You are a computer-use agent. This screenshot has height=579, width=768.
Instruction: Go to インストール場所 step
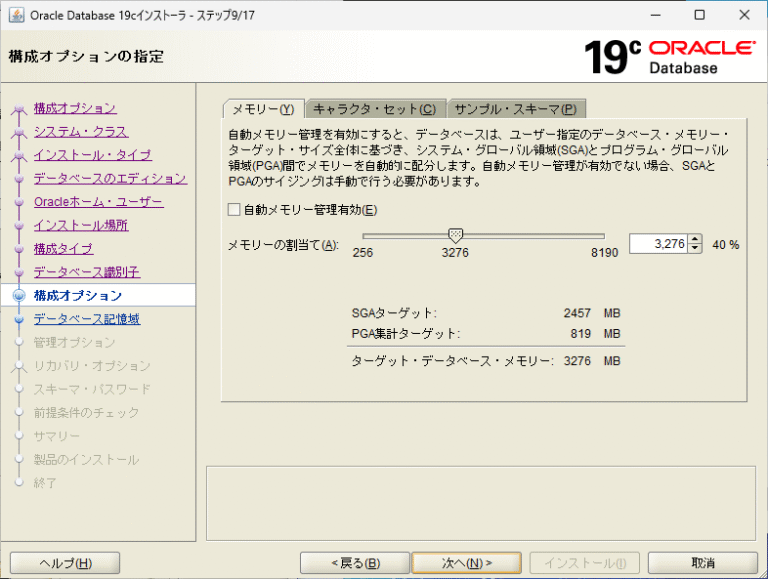81,225
